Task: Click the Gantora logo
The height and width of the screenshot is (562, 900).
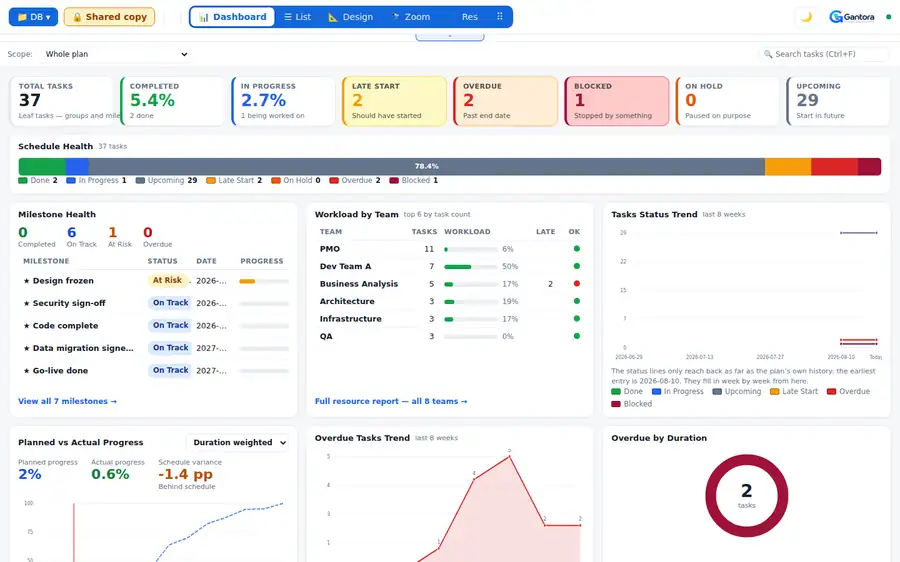Action: (x=852, y=17)
